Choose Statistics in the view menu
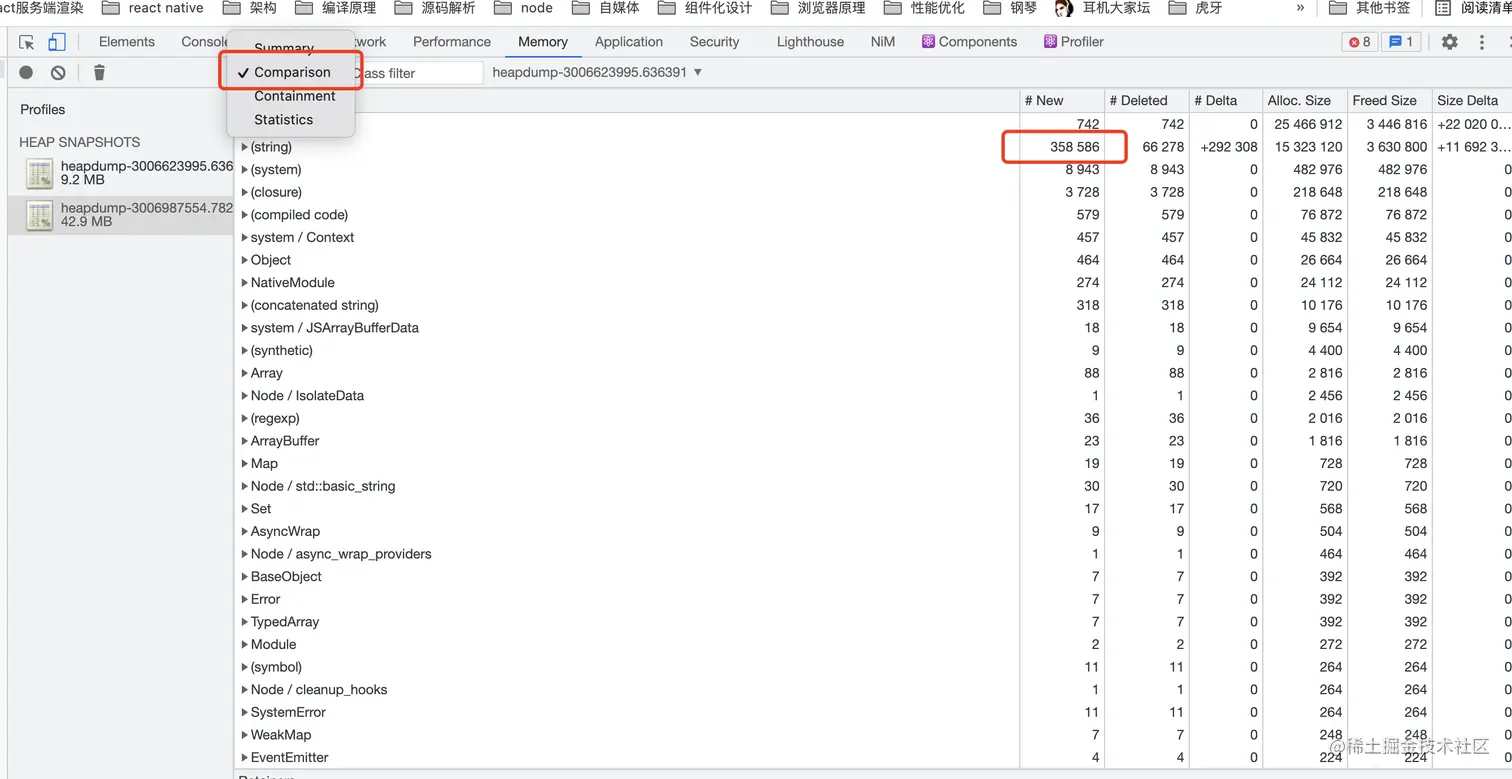This screenshot has width=1512, height=779. [291, 120]
